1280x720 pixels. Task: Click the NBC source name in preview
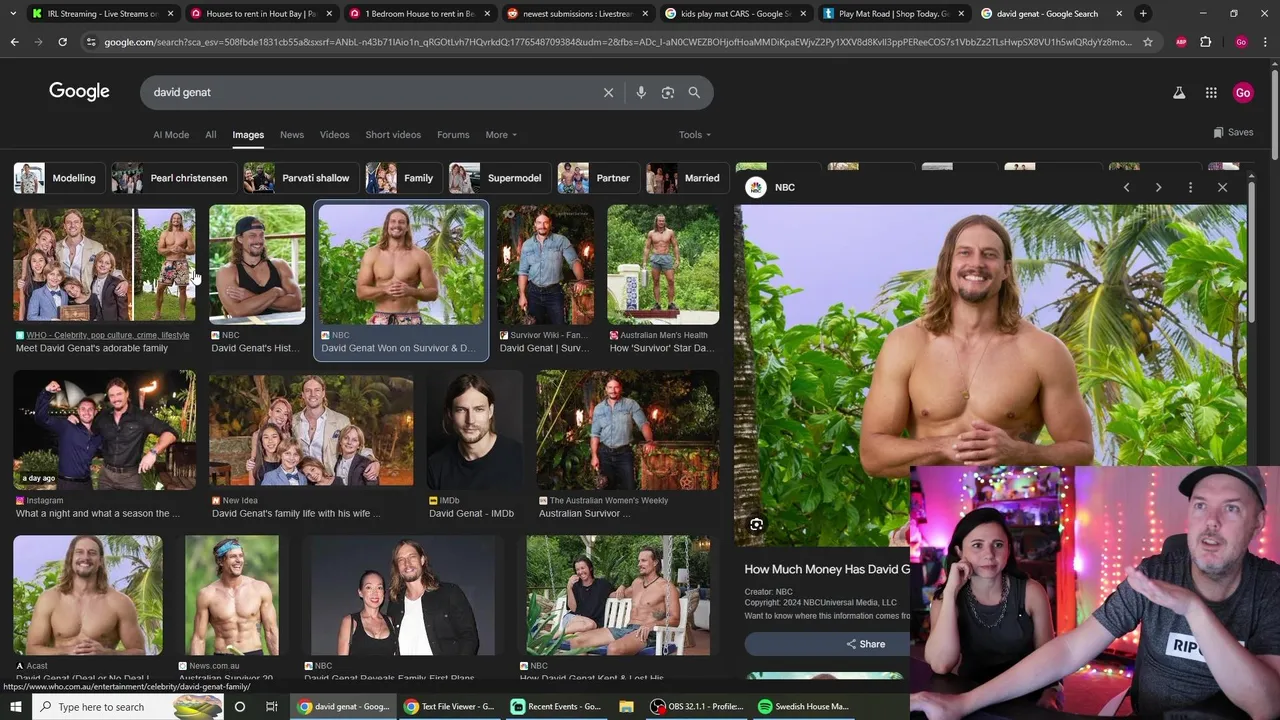pos(785,187)
